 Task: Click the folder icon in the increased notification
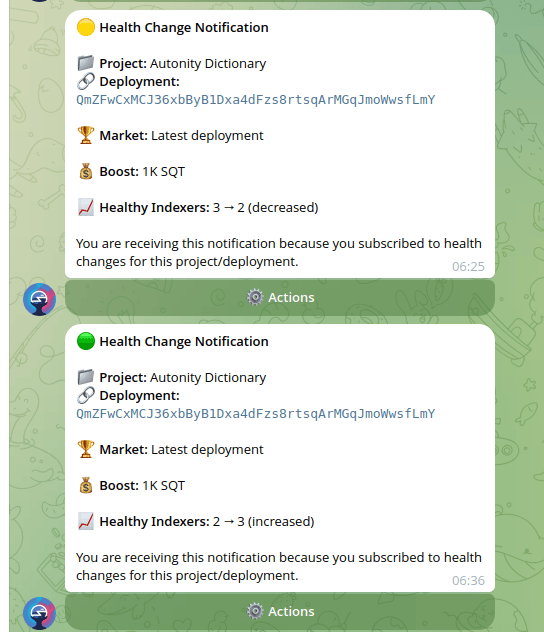click(85, 377)
